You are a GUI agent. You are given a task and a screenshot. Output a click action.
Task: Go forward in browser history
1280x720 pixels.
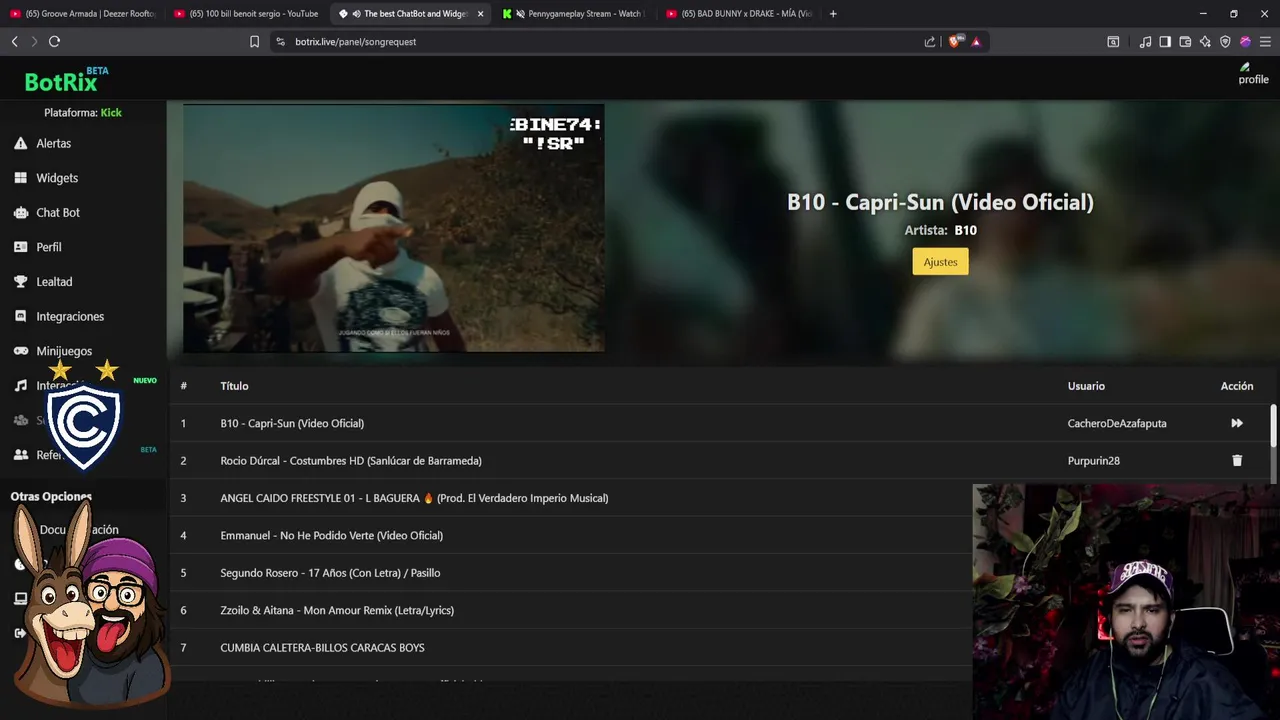34,41
